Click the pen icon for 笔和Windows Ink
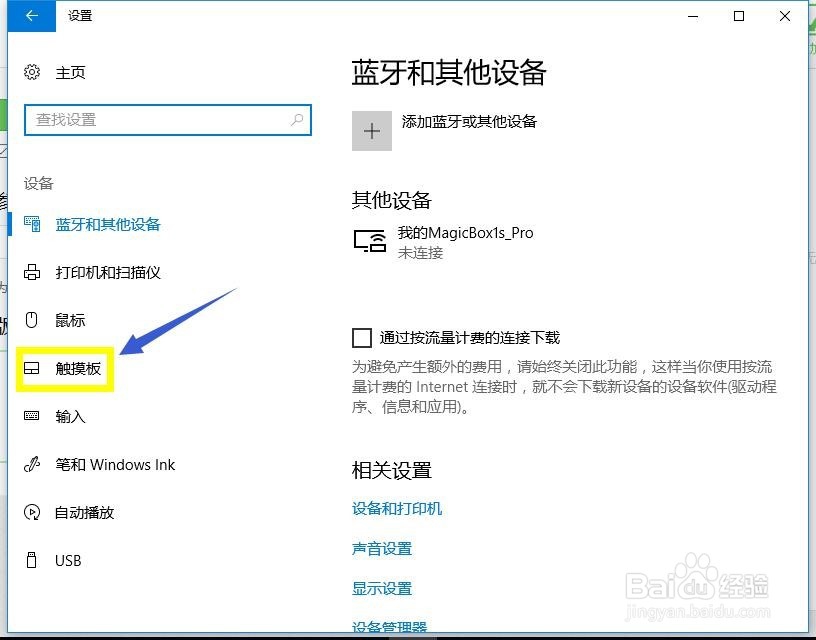Image resolution: width=816 pixels, height=640 pixels. tap(33, 464)
